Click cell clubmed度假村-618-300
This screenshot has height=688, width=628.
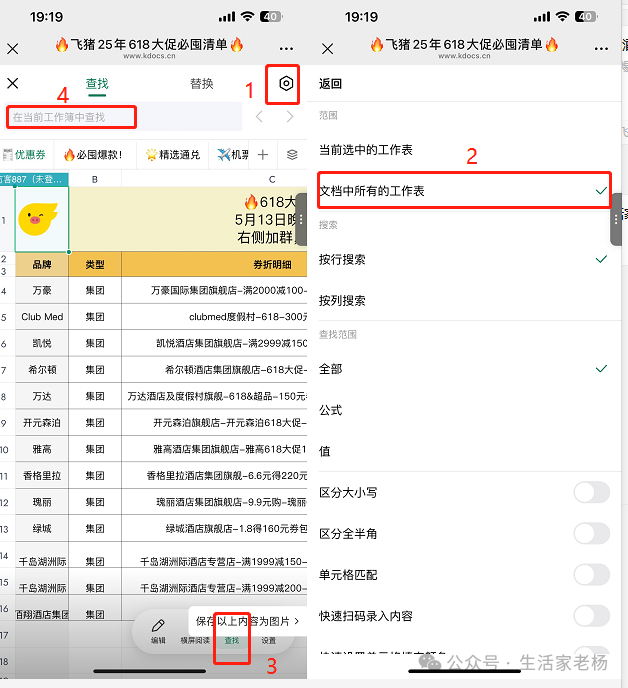point(214,317)
